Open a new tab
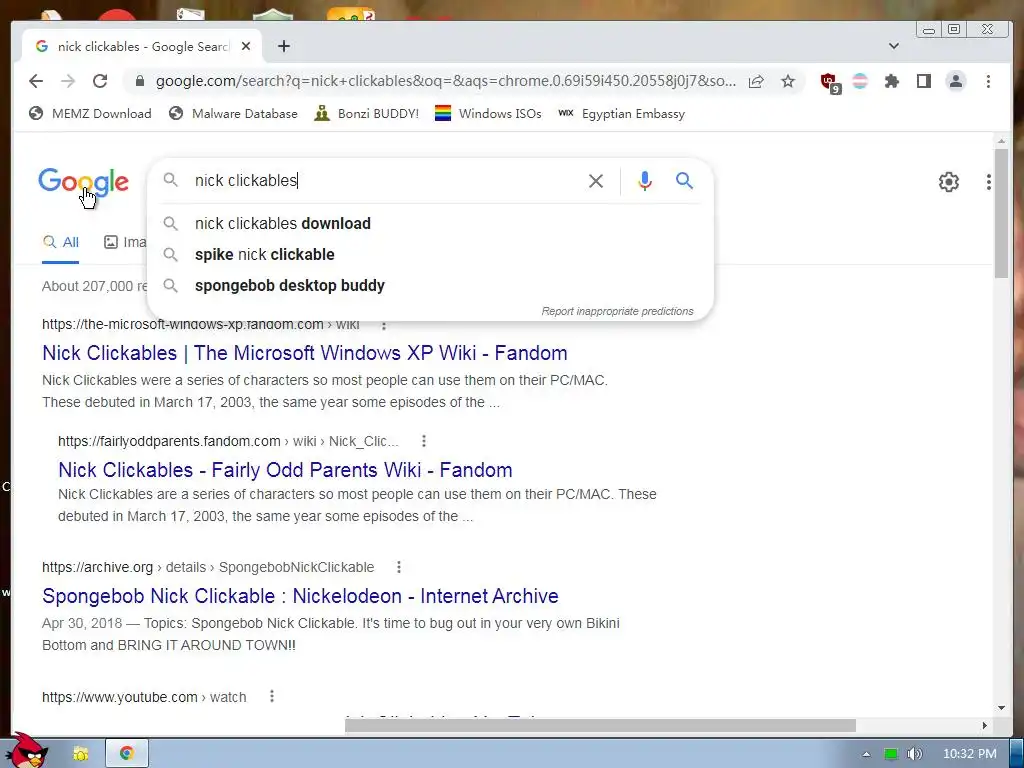The height and width of the screenshot is (768, 1024). pos(283,46)
